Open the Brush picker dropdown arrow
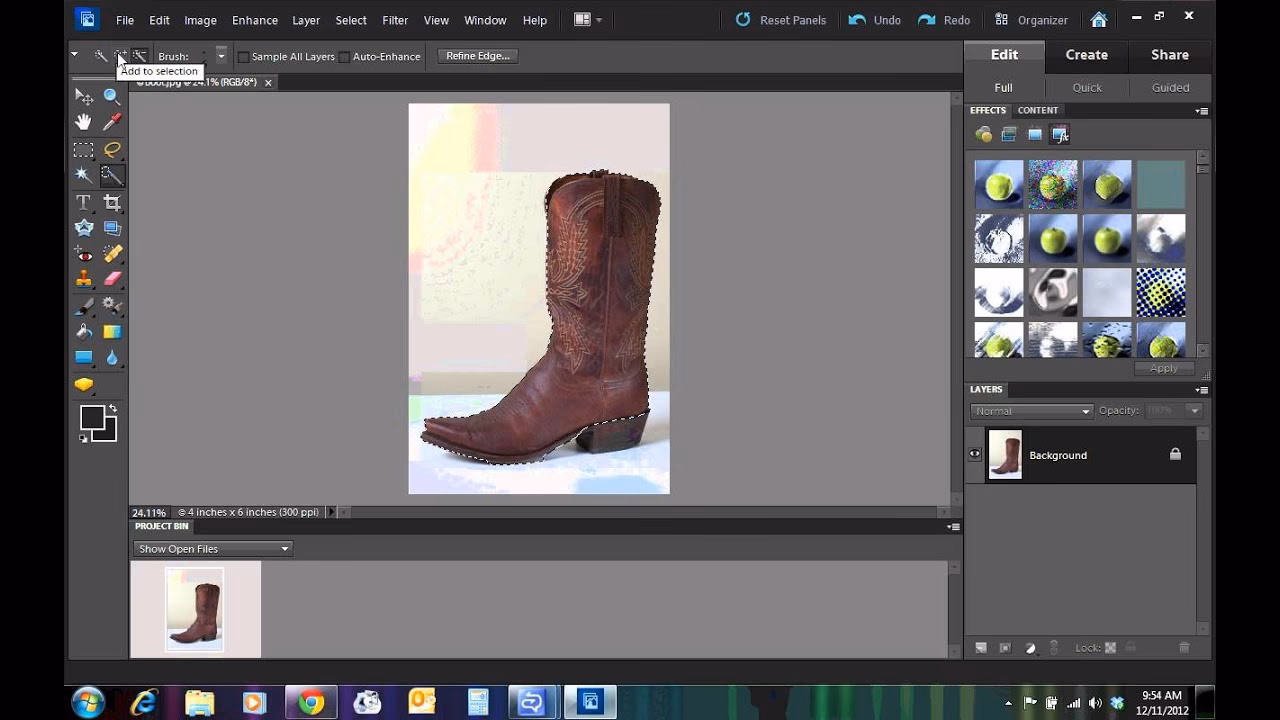1280x720 pixels. [221, 56]
